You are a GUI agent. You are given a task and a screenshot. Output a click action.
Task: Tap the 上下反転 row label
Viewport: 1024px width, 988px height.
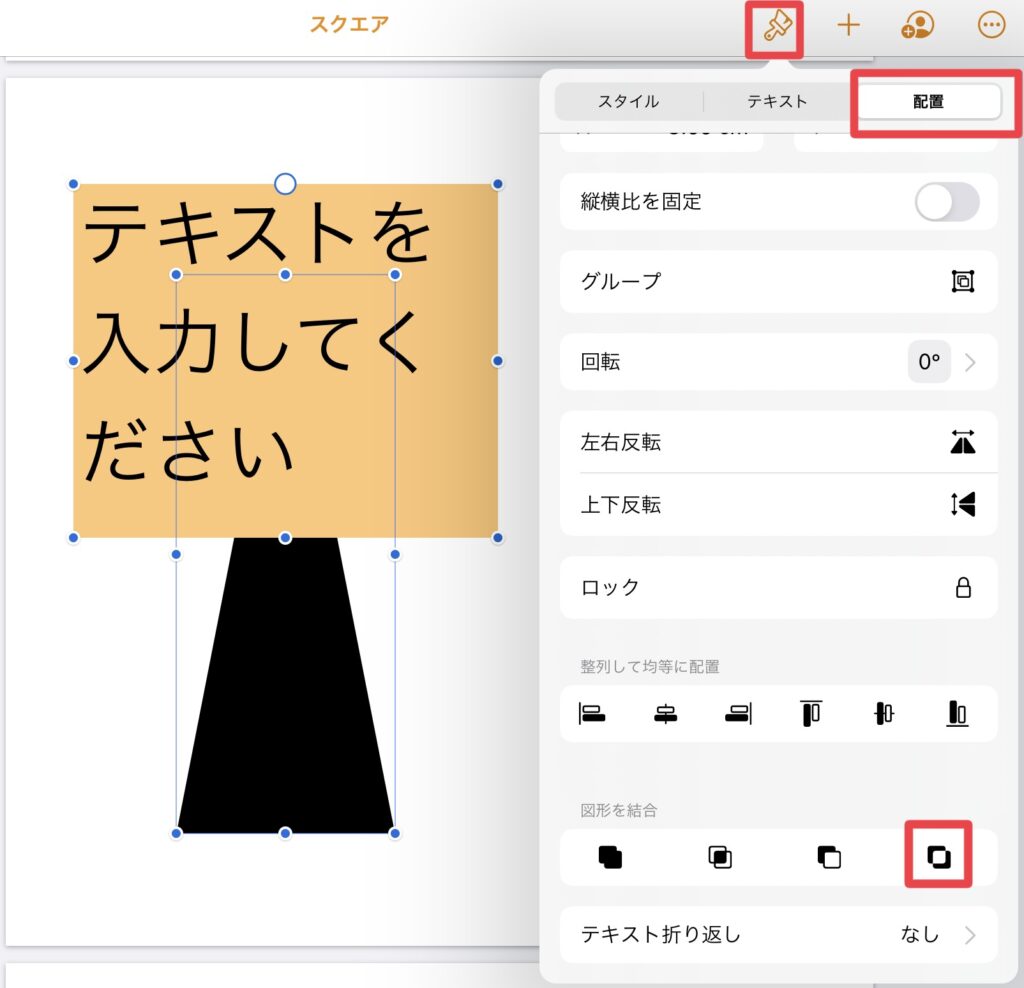coord(620,505)
